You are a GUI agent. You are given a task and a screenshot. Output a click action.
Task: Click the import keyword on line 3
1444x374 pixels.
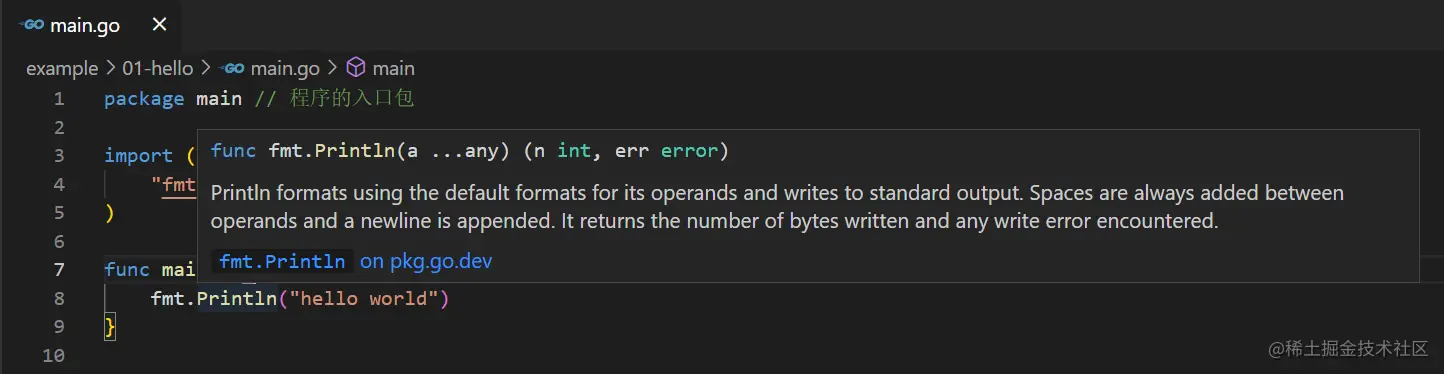[x=138, y=155]
